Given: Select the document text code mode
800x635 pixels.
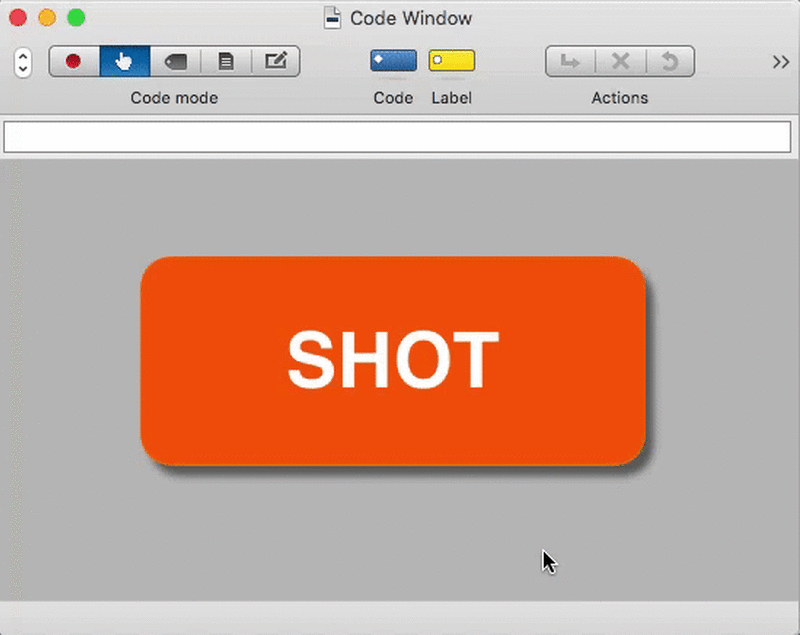Looking at the screenshot, I should pos(226,61).
